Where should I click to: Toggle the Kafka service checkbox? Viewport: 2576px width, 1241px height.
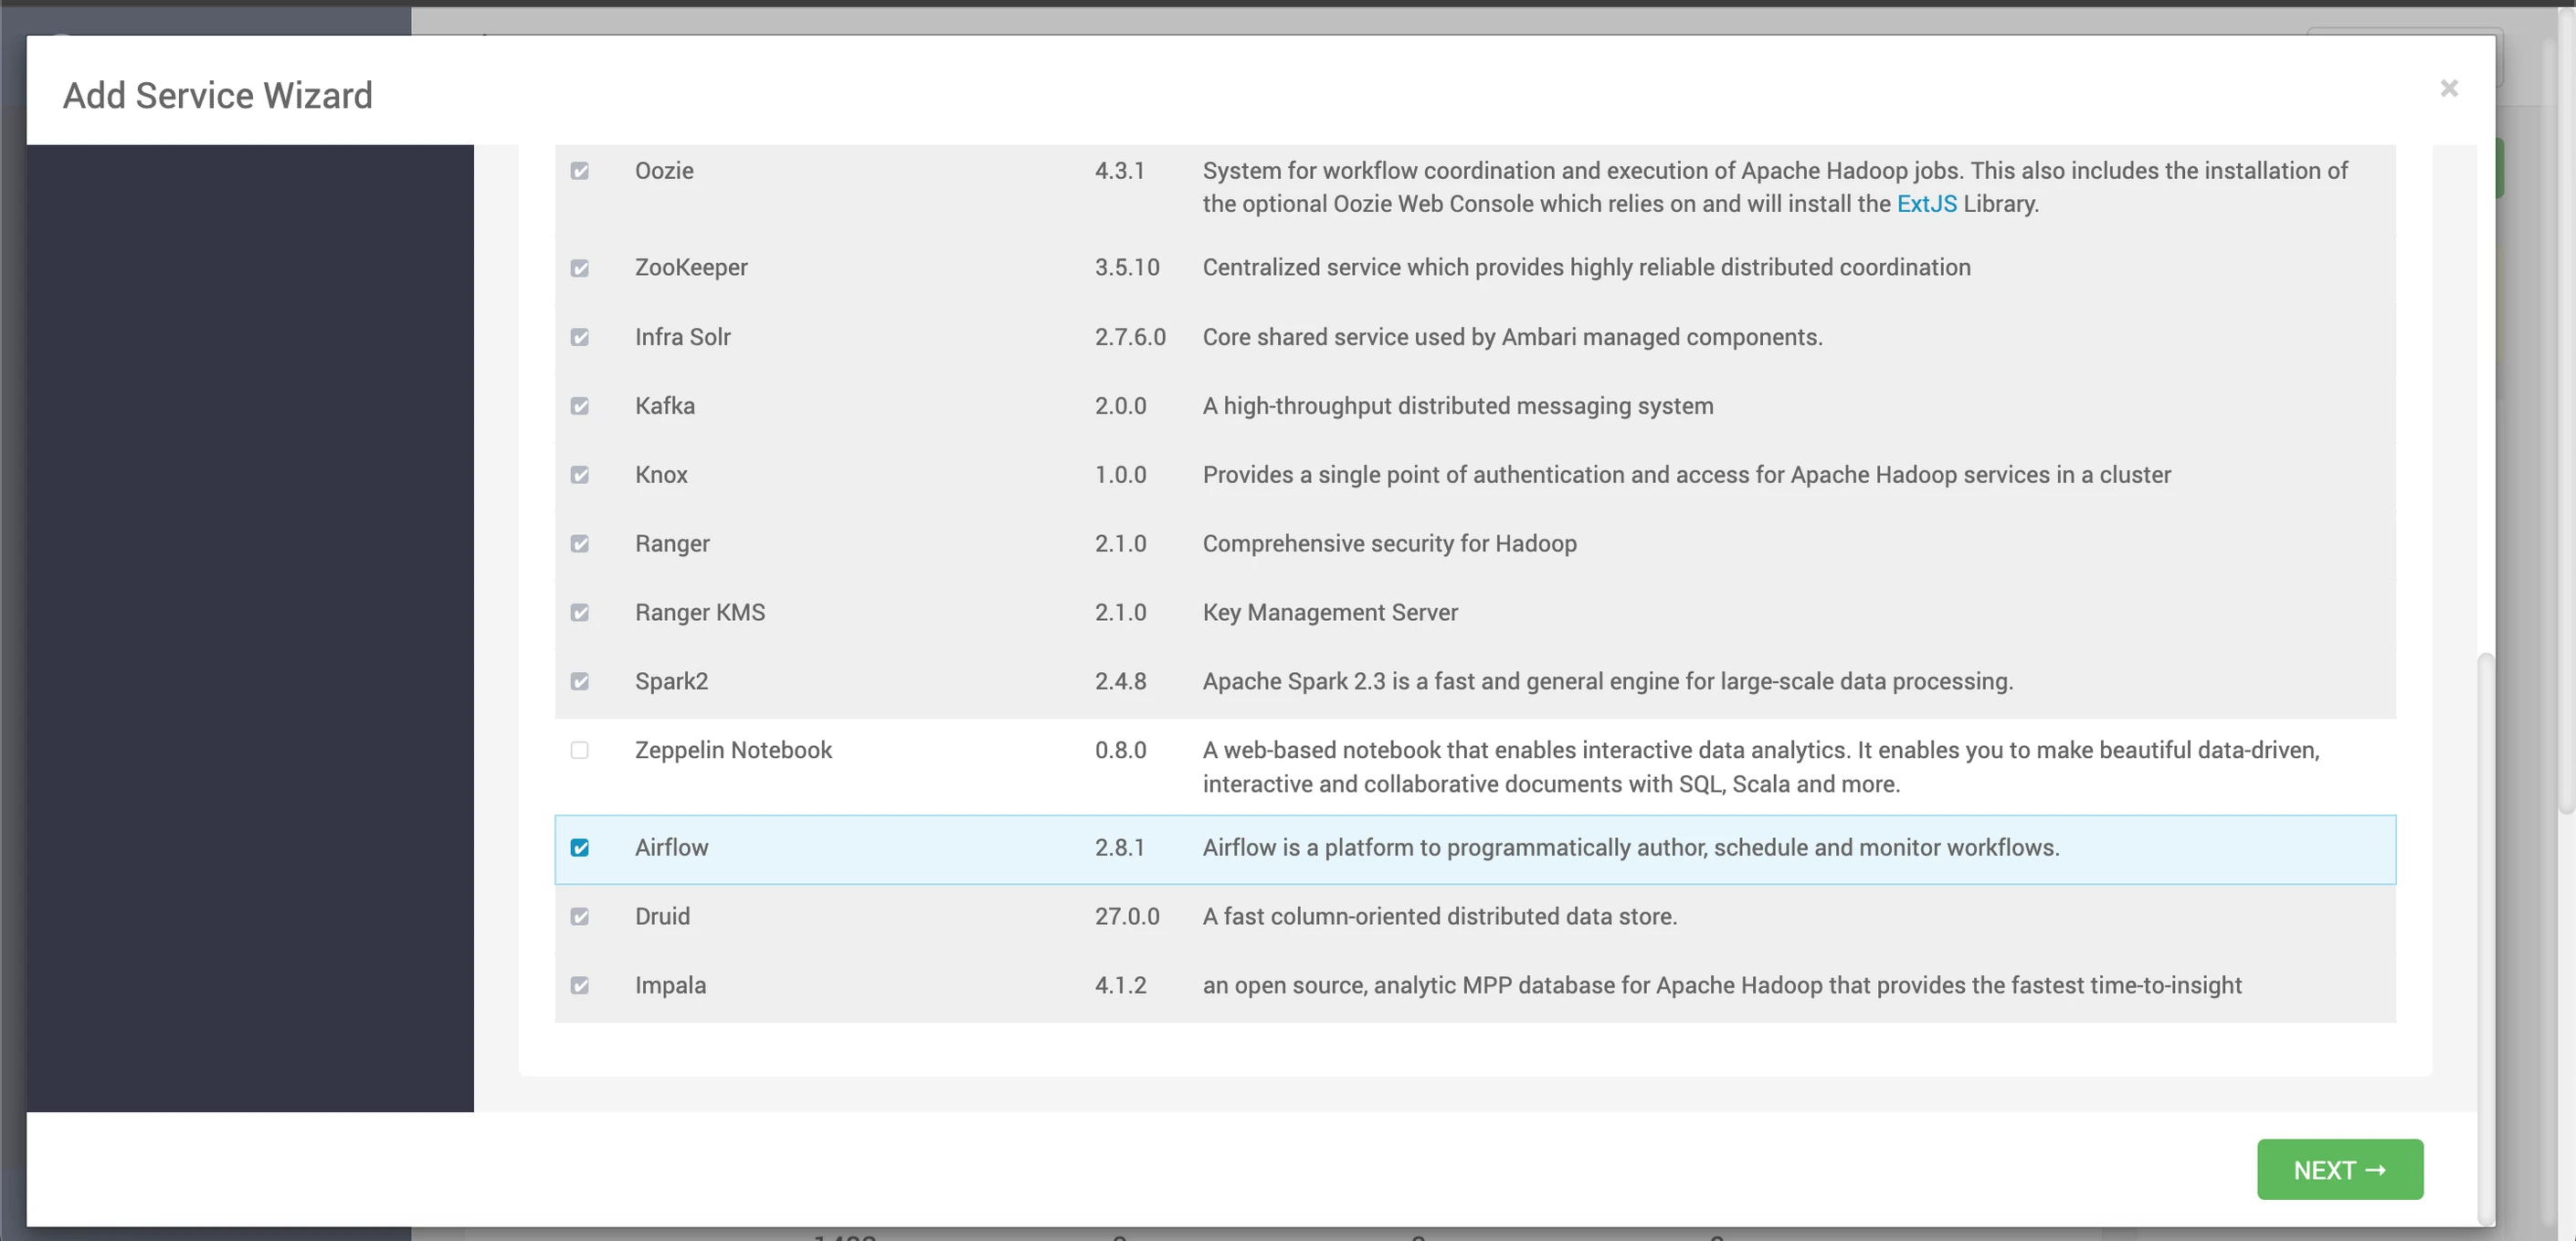click(580, 406)
